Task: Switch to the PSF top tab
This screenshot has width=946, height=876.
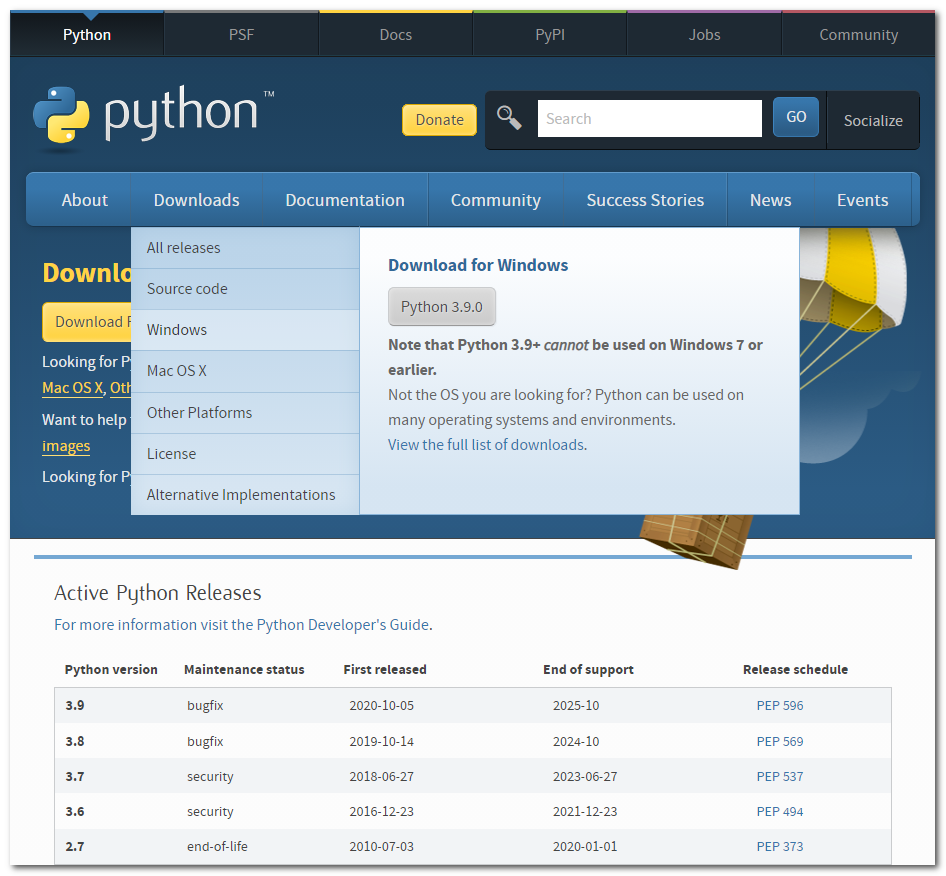Action: [241, 35]
